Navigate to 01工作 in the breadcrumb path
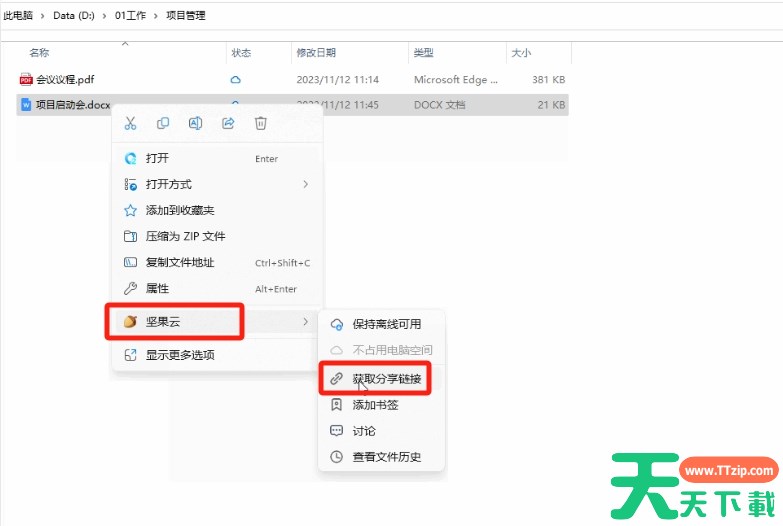Image resolution: width=783 pixels, height=526 pixels. 129,15
